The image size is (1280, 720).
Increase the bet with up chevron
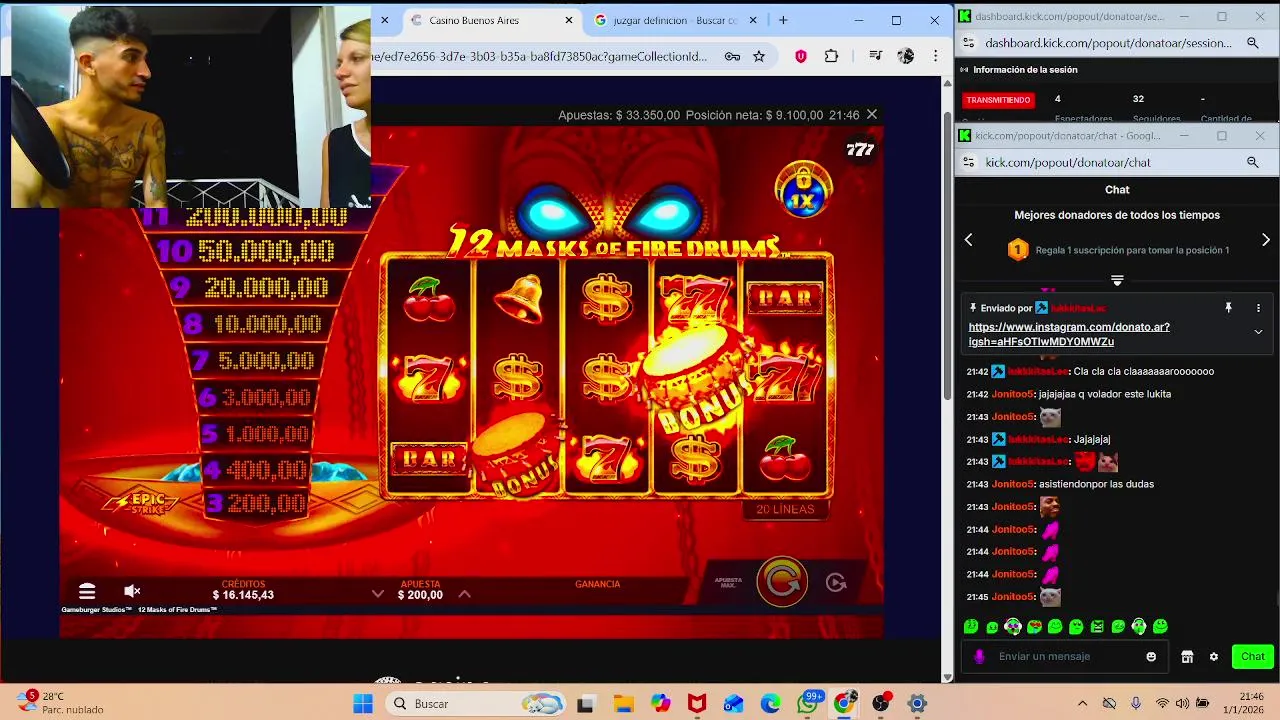[464, 594]
